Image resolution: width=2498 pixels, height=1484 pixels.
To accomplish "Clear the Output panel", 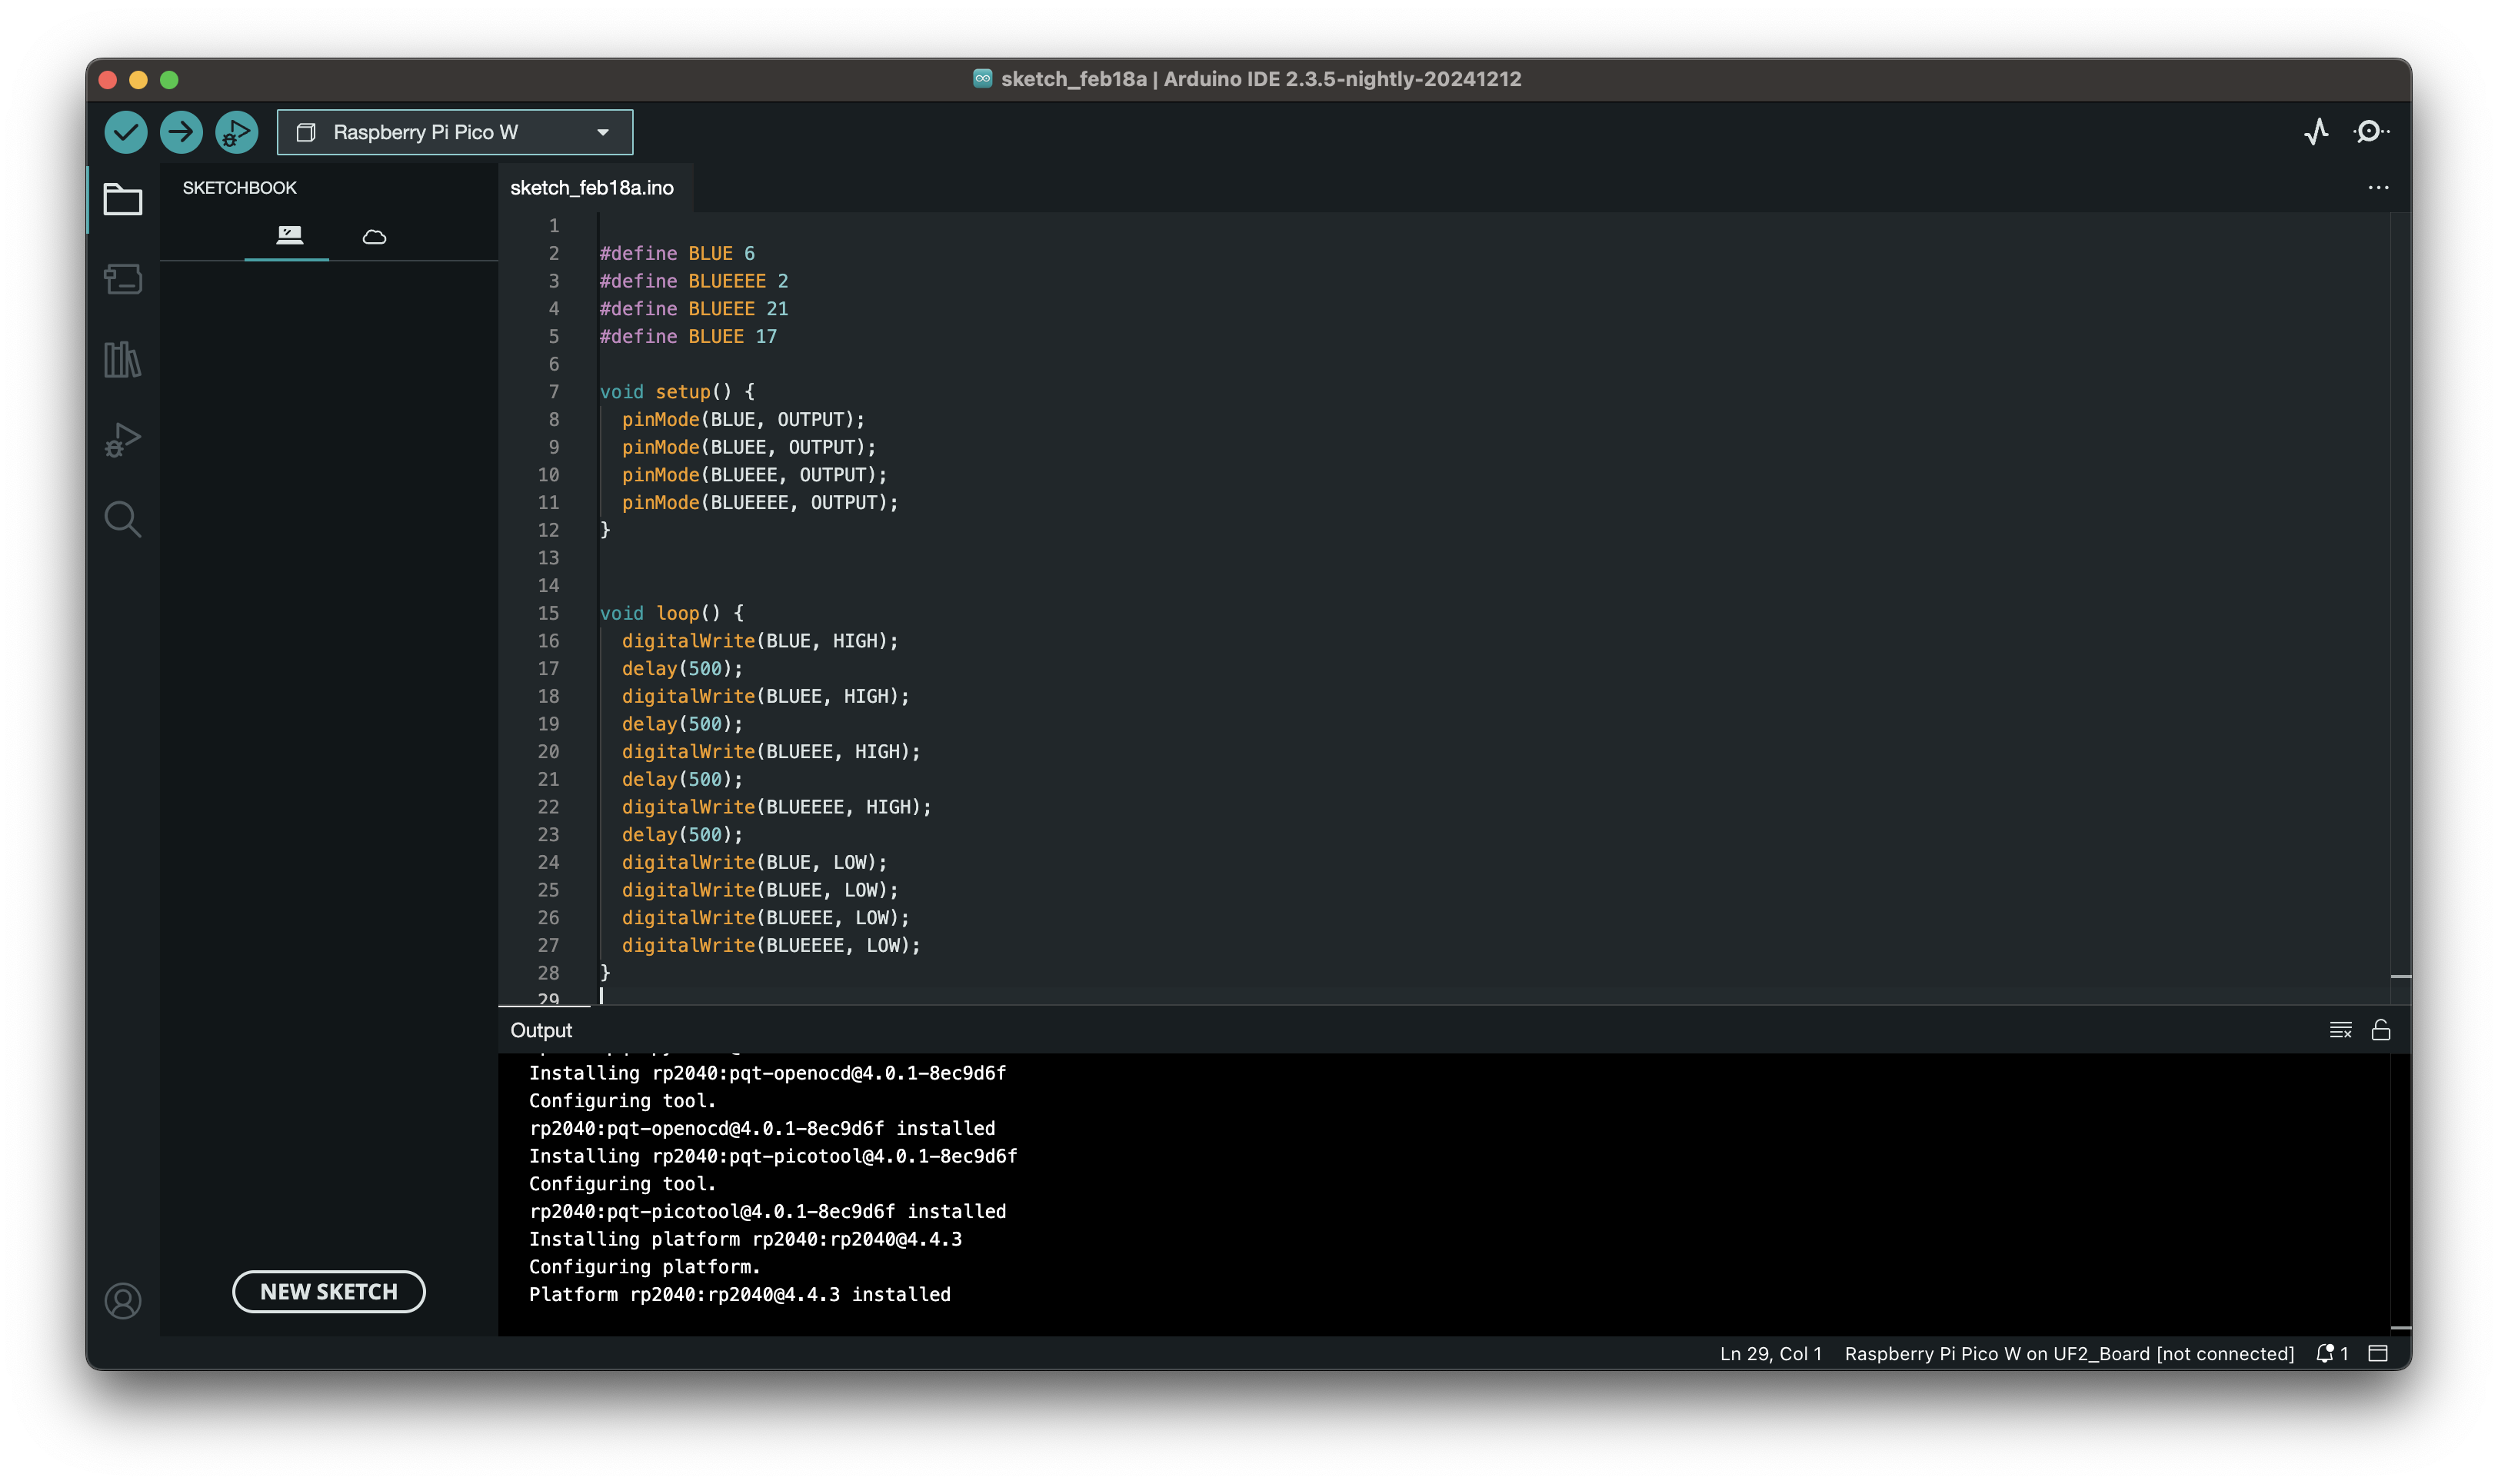I will coord(2340,1030).
